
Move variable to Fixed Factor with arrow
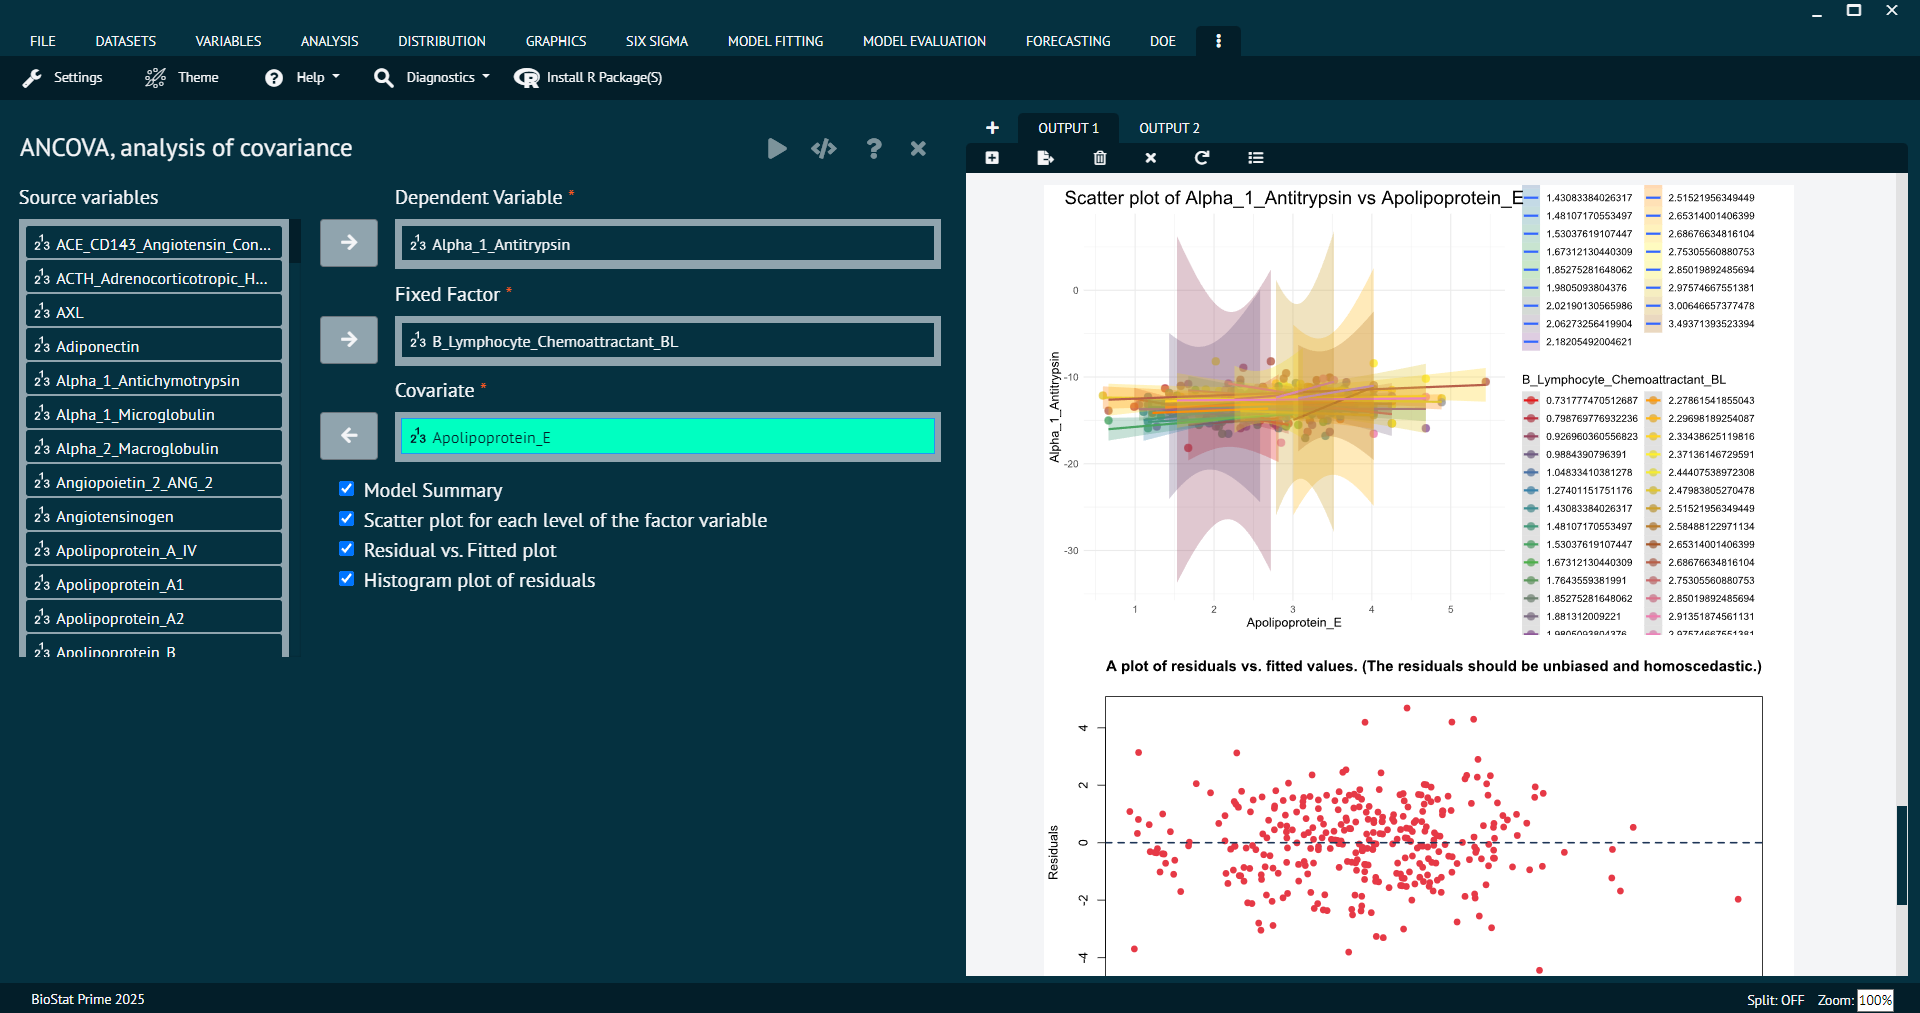click(349, 340)
